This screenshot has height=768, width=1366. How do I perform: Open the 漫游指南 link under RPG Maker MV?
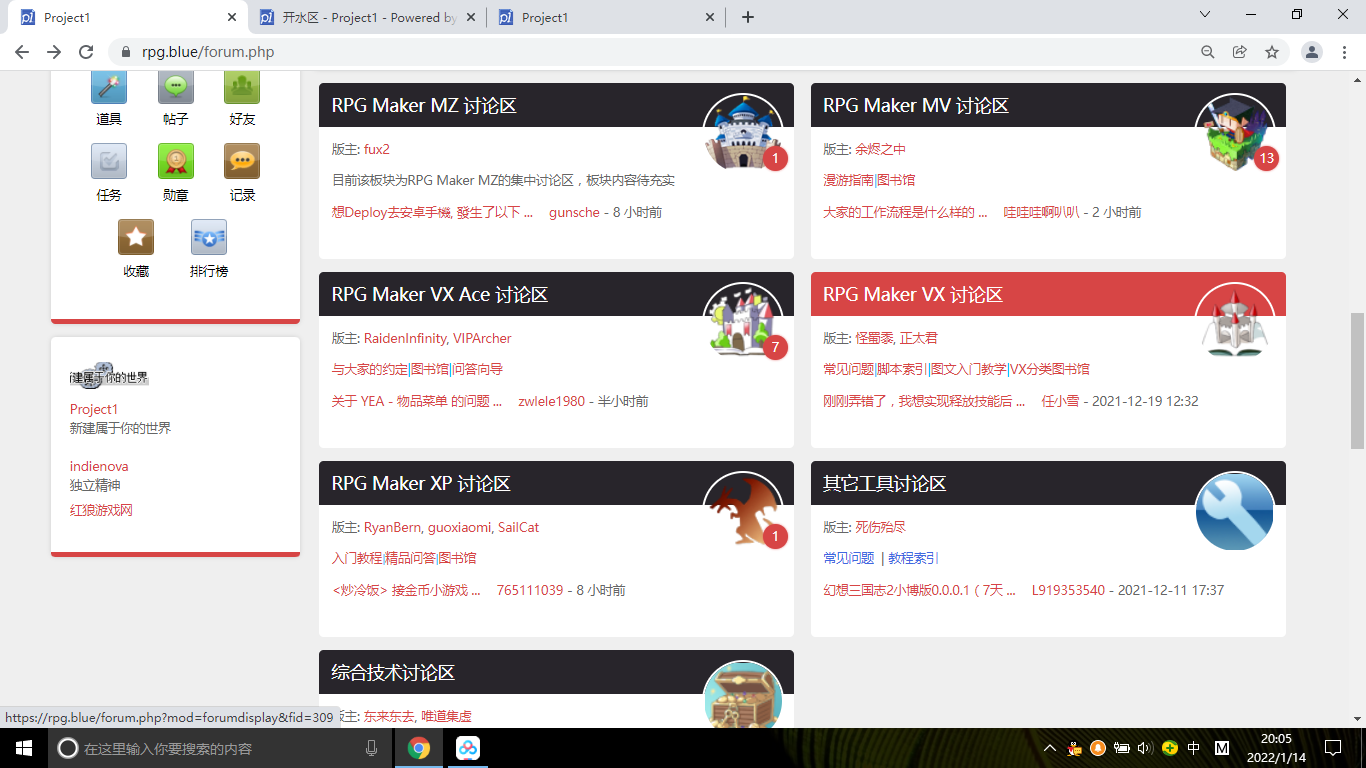click(x=848, y=181)
